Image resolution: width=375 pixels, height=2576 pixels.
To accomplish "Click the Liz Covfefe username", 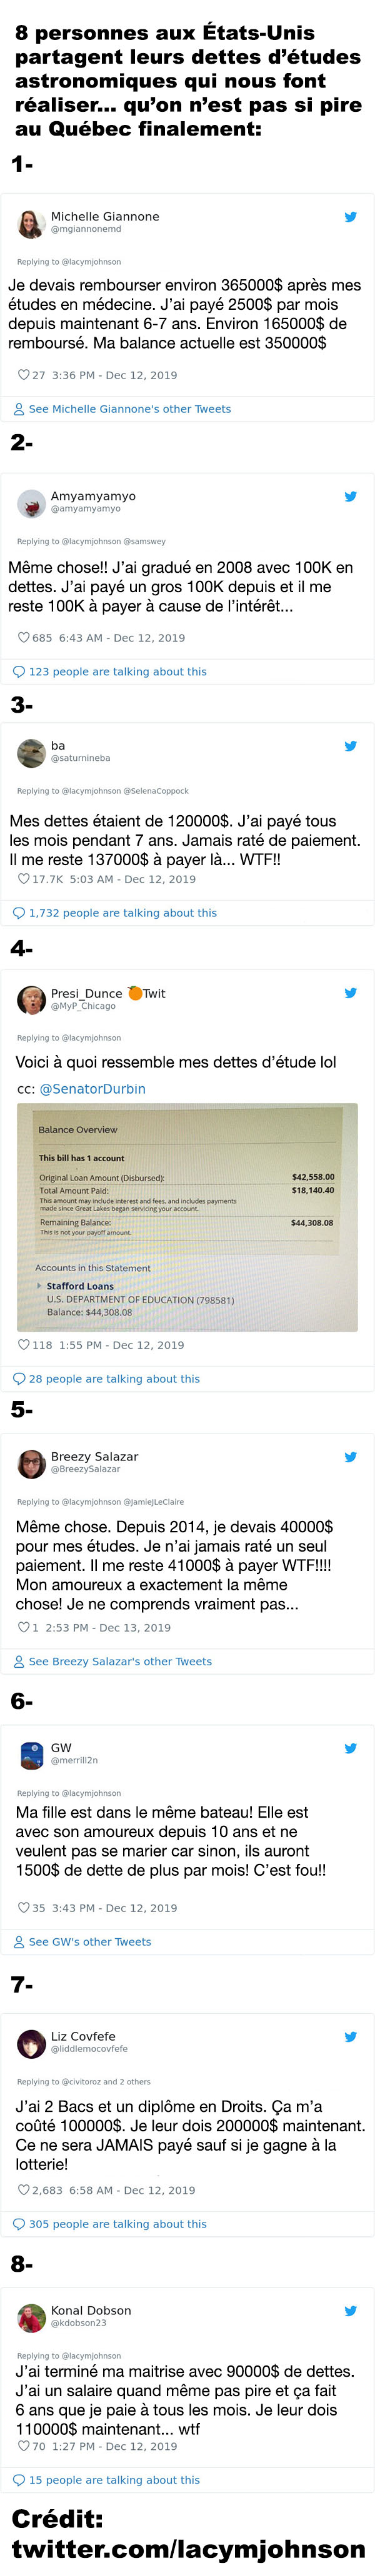I will 83,2036.
